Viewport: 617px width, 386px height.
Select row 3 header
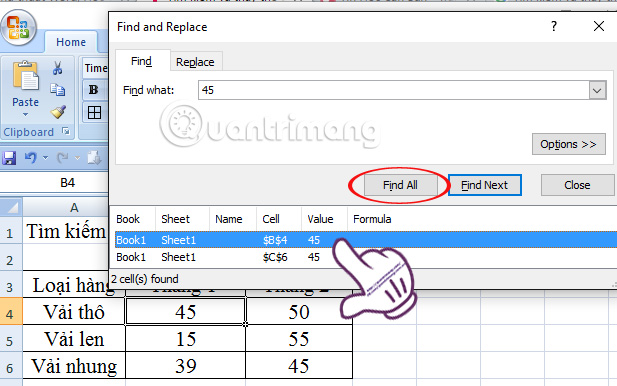pos(11,285)
